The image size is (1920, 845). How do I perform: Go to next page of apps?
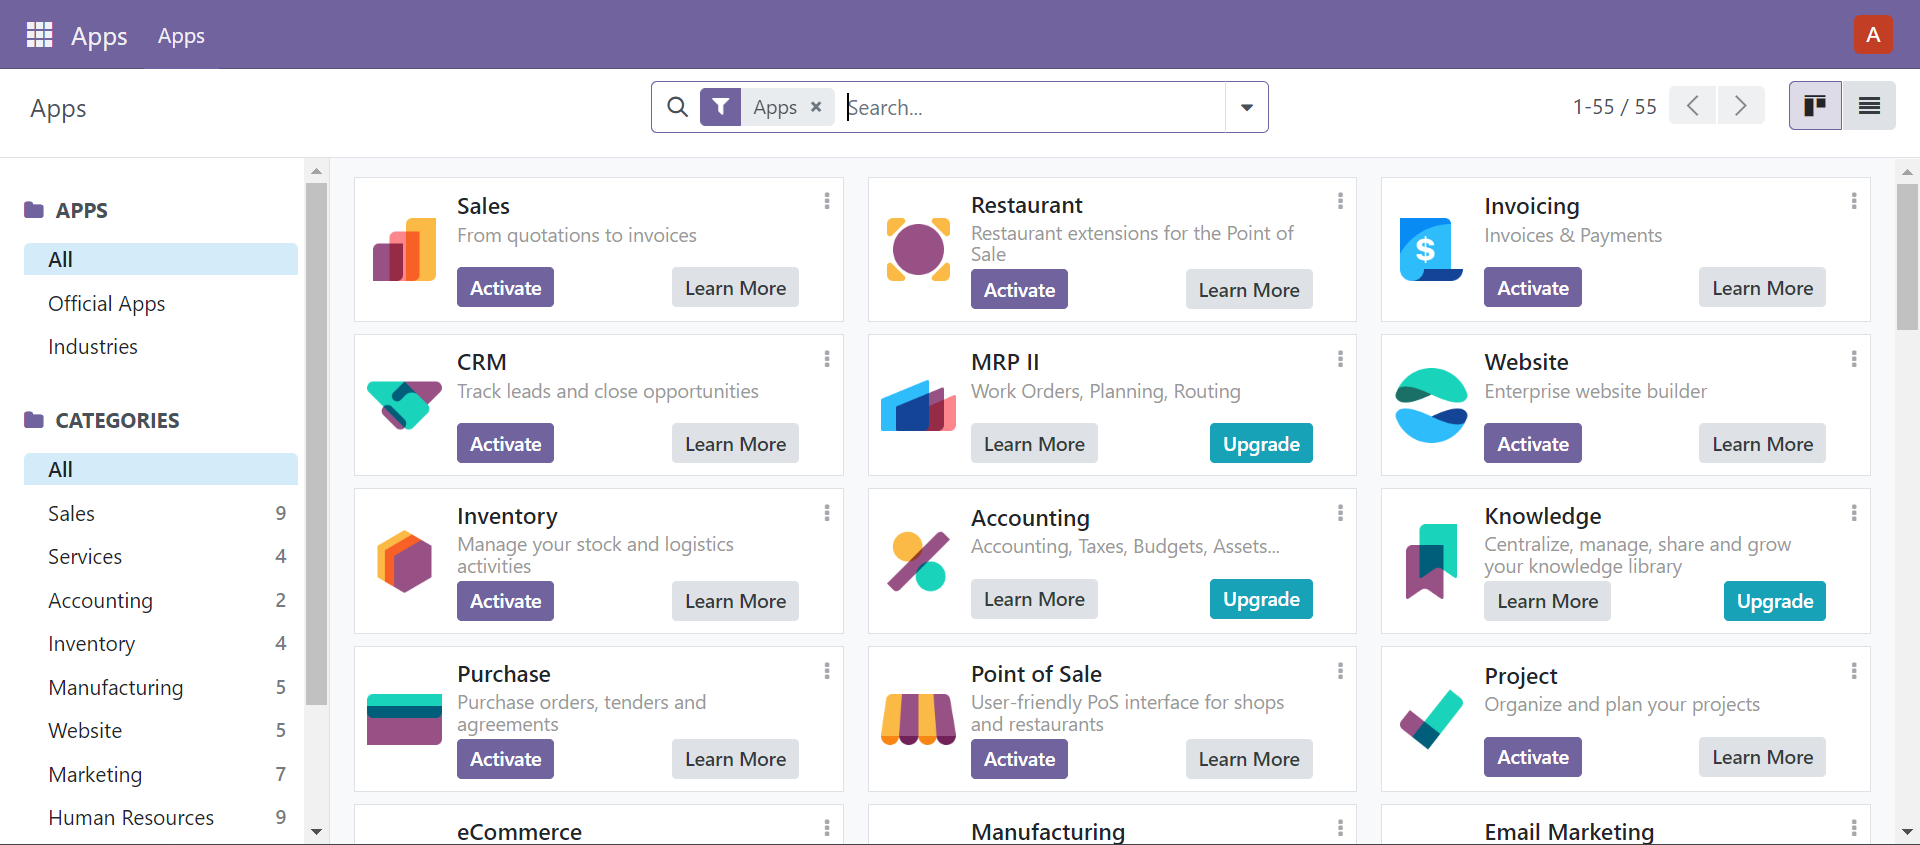click(1741, 105)
